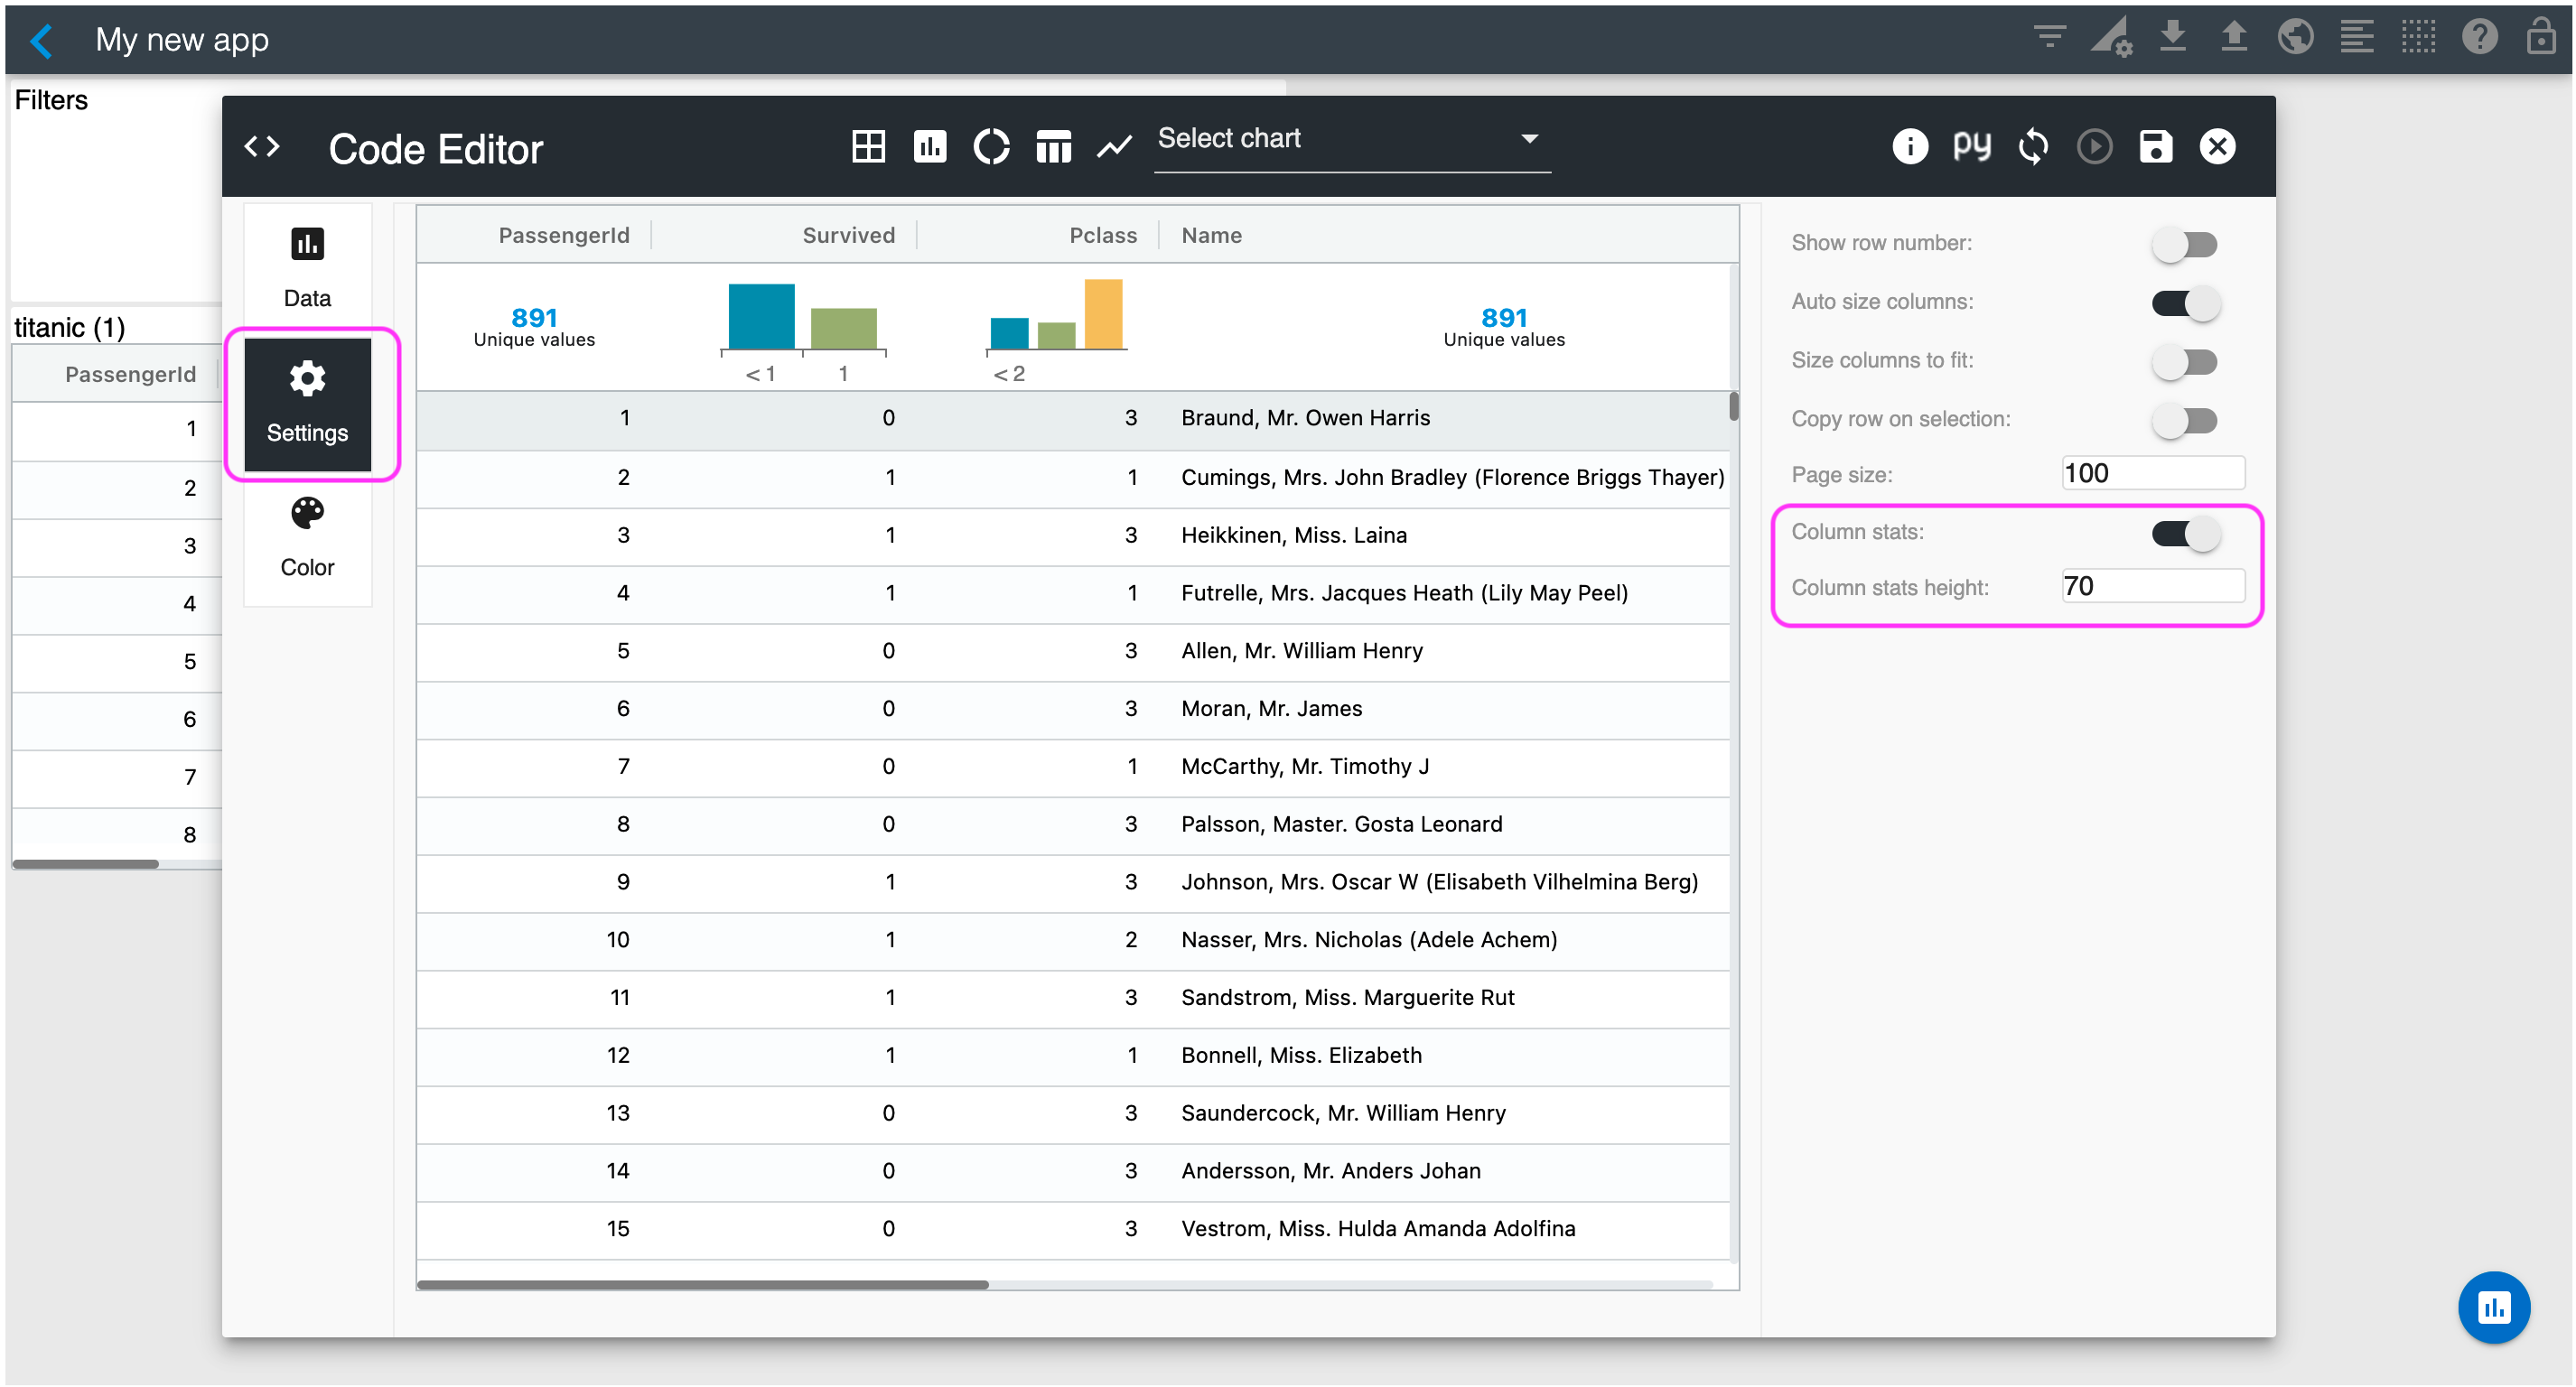Open the info icon in editor header

click(x=1909, y=146)
